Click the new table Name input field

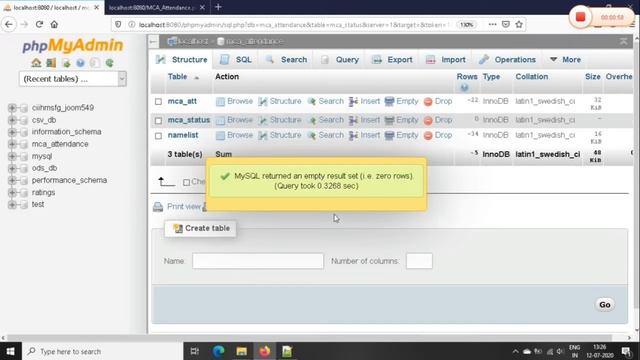click(258, 261)
